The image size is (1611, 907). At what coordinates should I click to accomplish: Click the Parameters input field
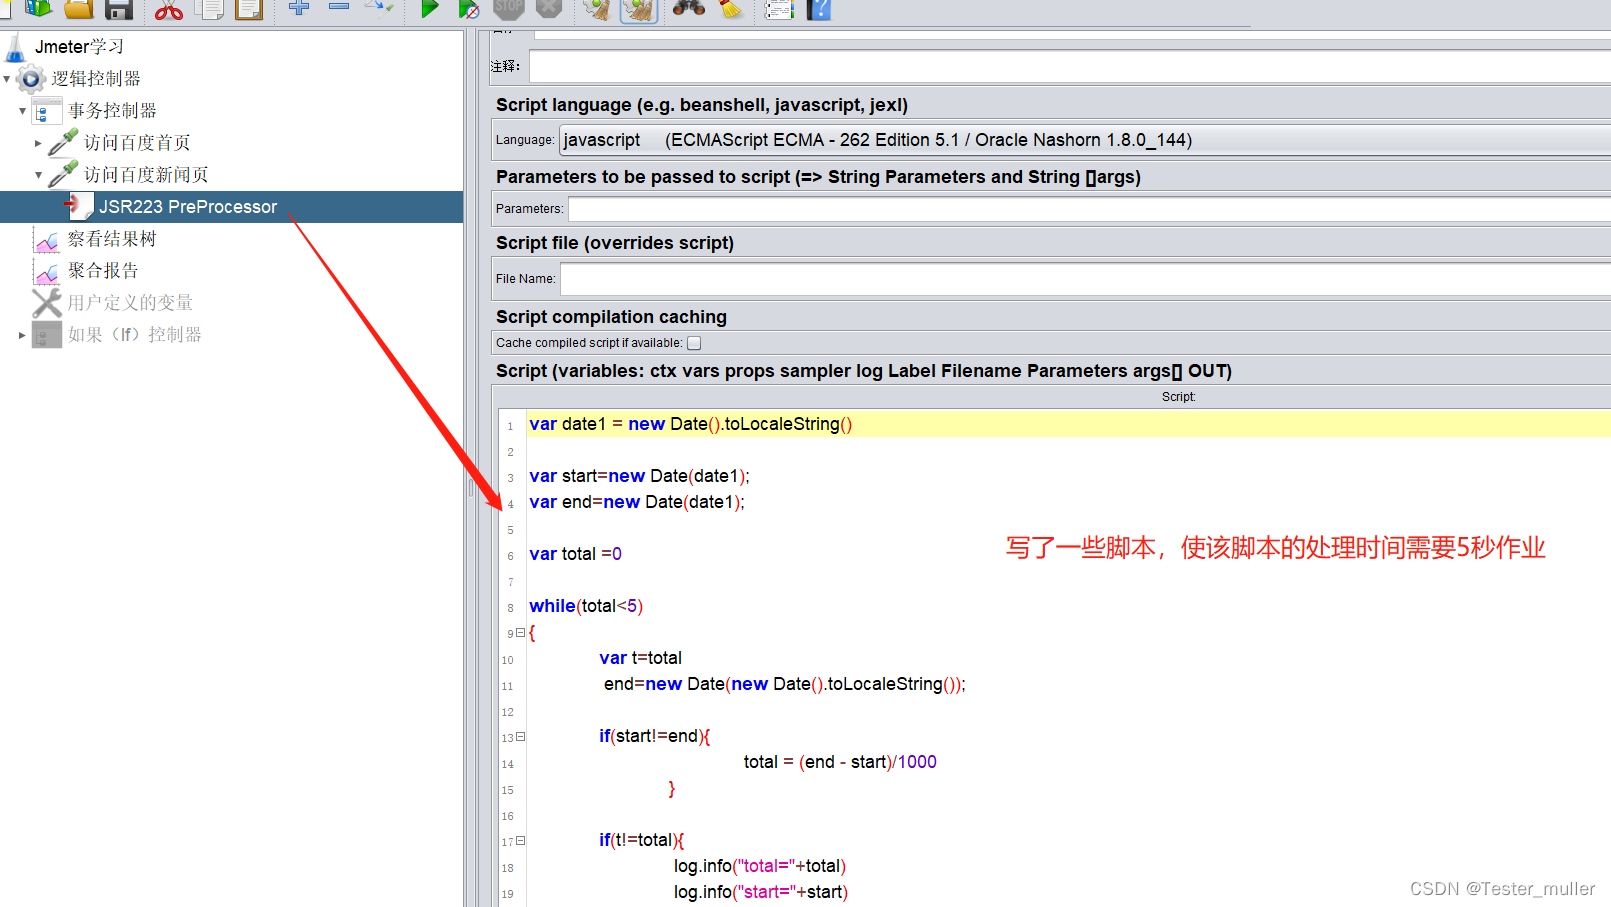(1089, 209)
